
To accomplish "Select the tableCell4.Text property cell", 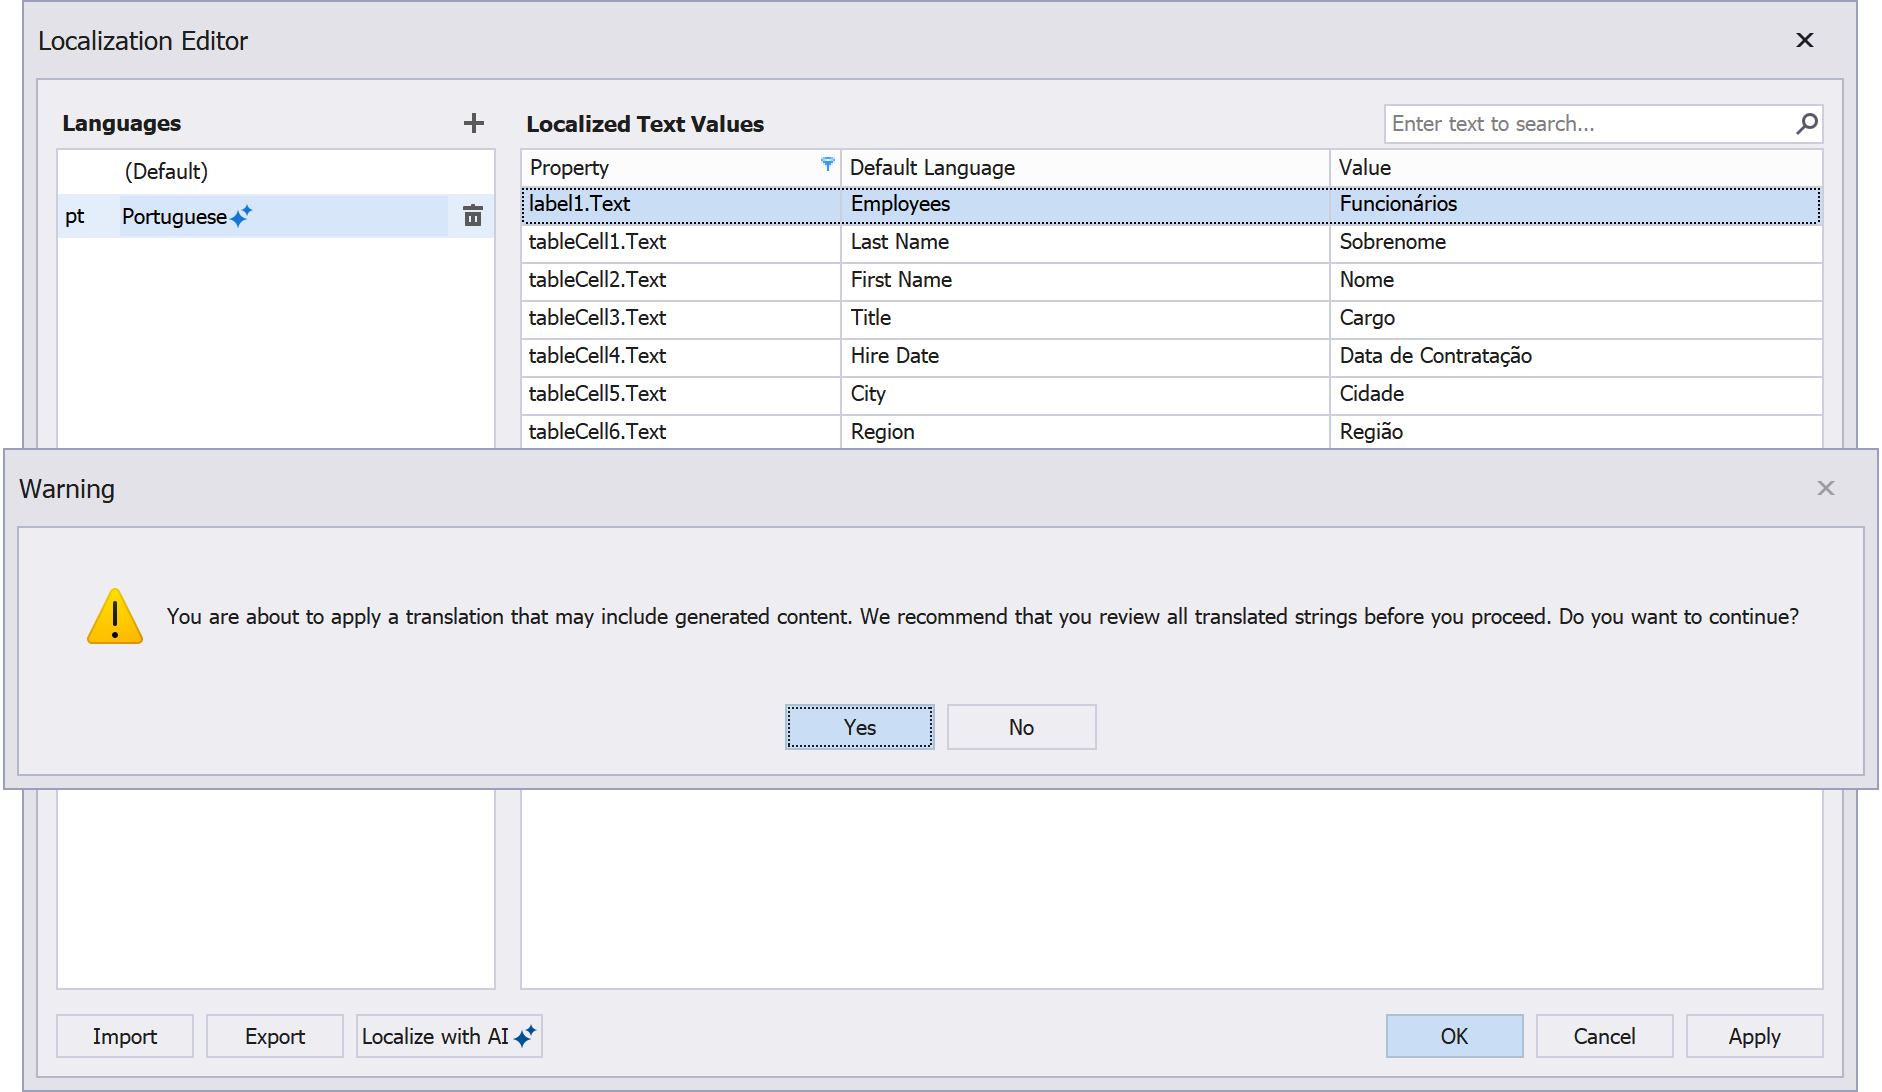I will tap(681, 356).
